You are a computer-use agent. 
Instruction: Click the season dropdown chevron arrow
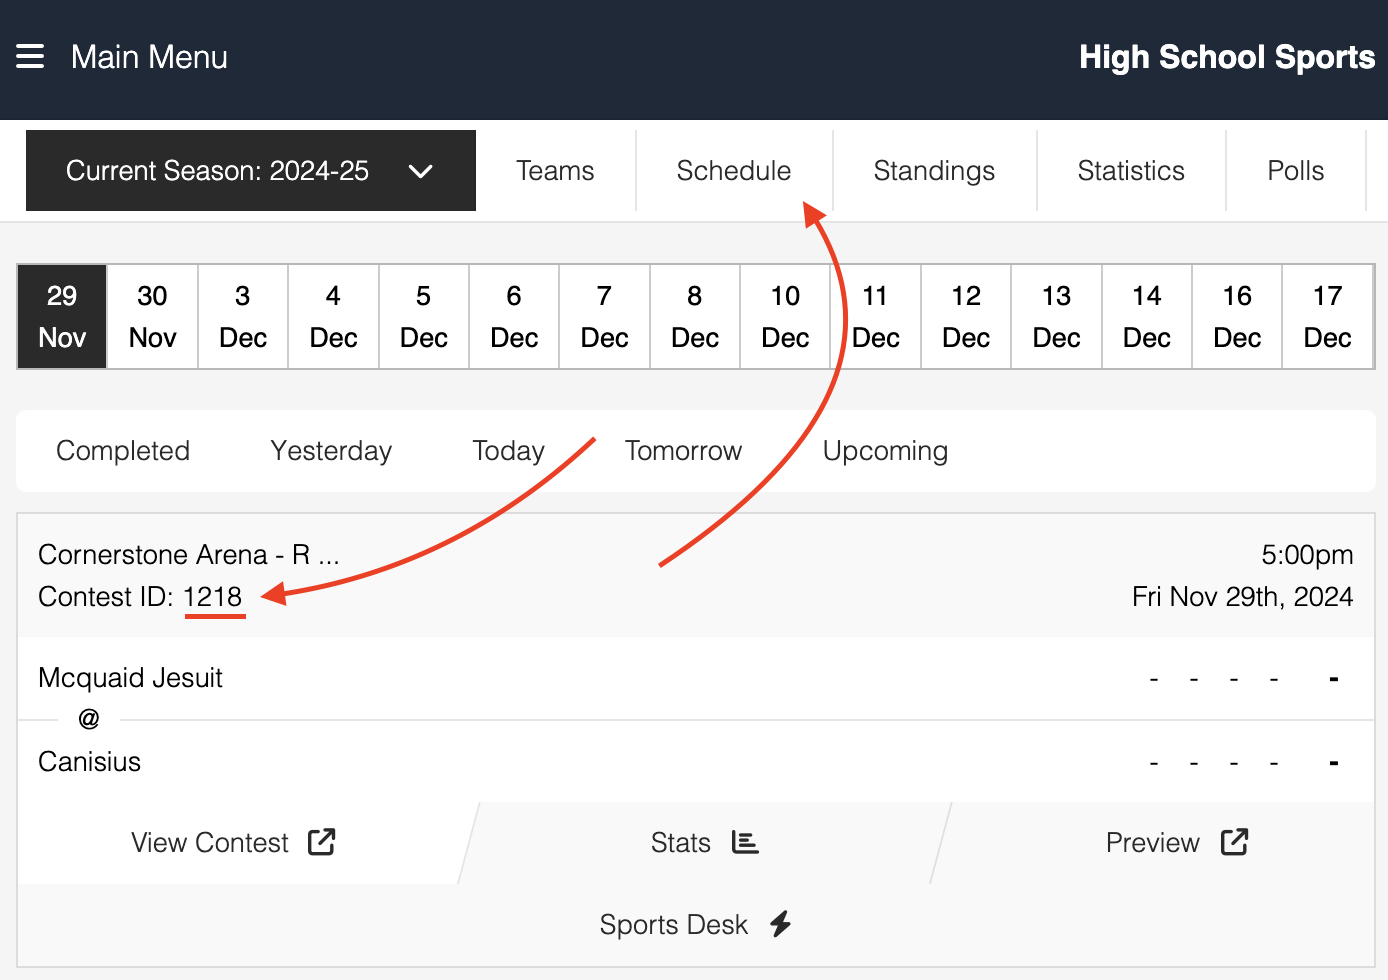click(421, 171)
